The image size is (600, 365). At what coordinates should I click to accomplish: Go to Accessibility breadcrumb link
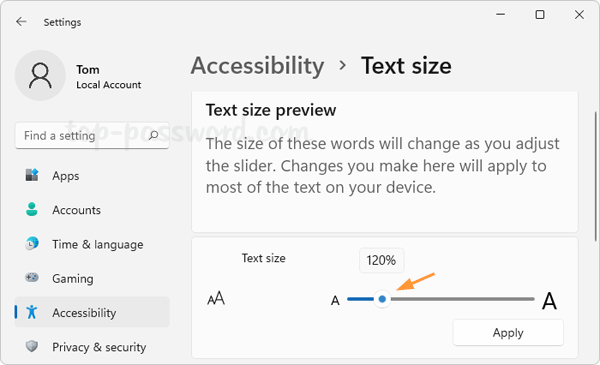[x=258, y=66]
